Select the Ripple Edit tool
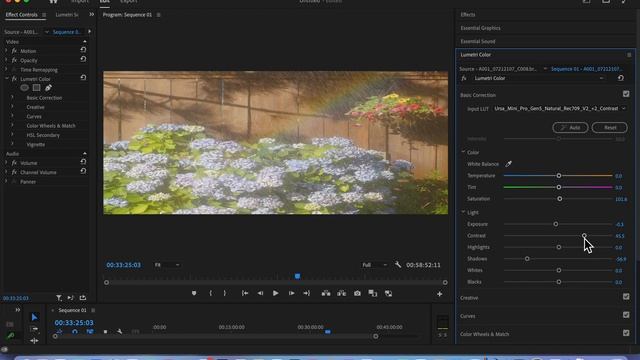This screenshot has width=640, height=360. click(34, 340)
